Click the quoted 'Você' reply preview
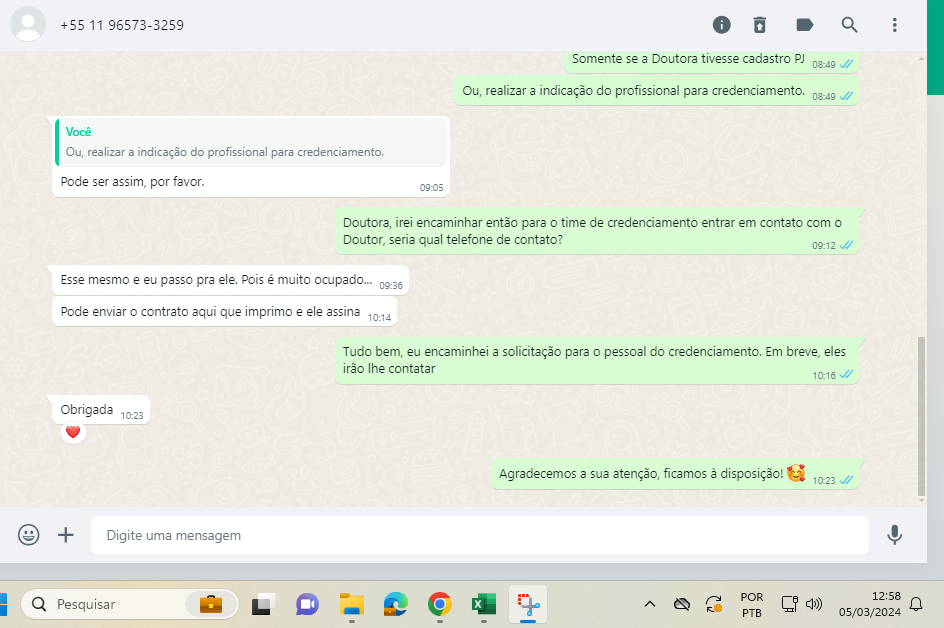Screen dimensions: 944x628 [250, 142]
